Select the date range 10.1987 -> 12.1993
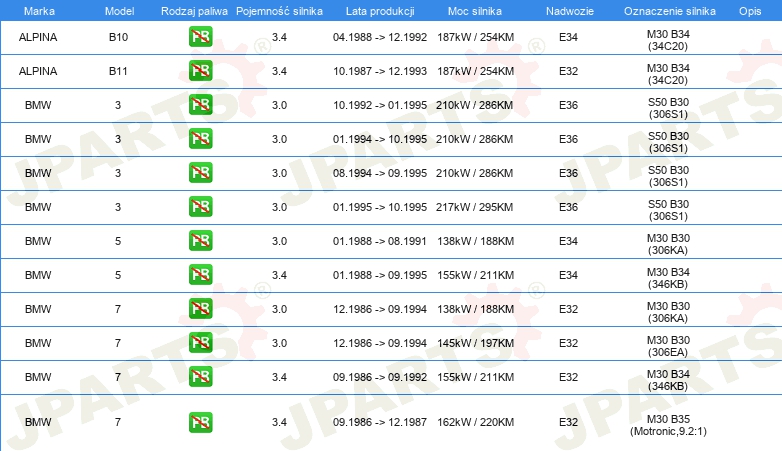Screen dimensions: 782x451 coord(380,71)
